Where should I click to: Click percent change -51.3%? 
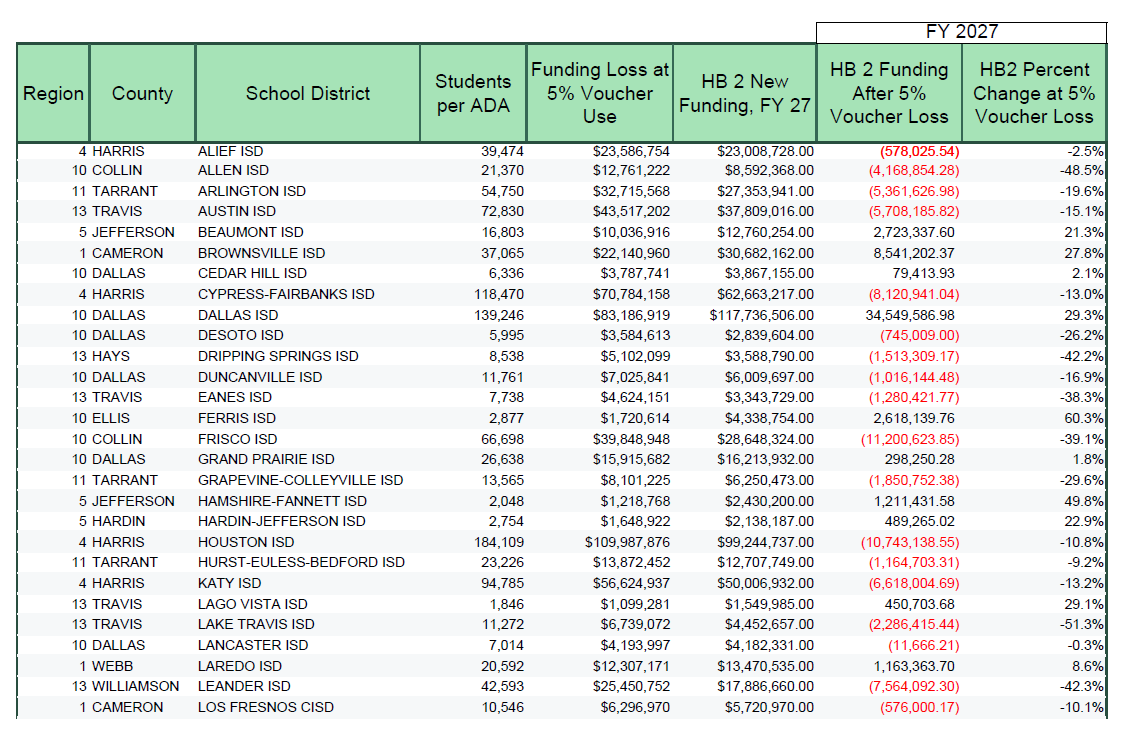point(1082,625)
